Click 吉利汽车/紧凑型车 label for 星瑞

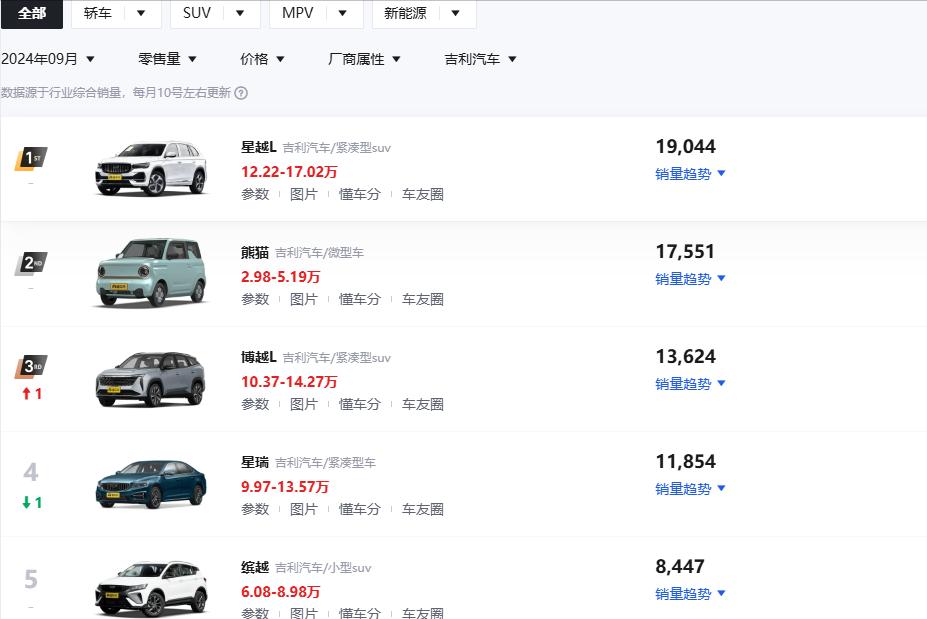tap(325, 463)
